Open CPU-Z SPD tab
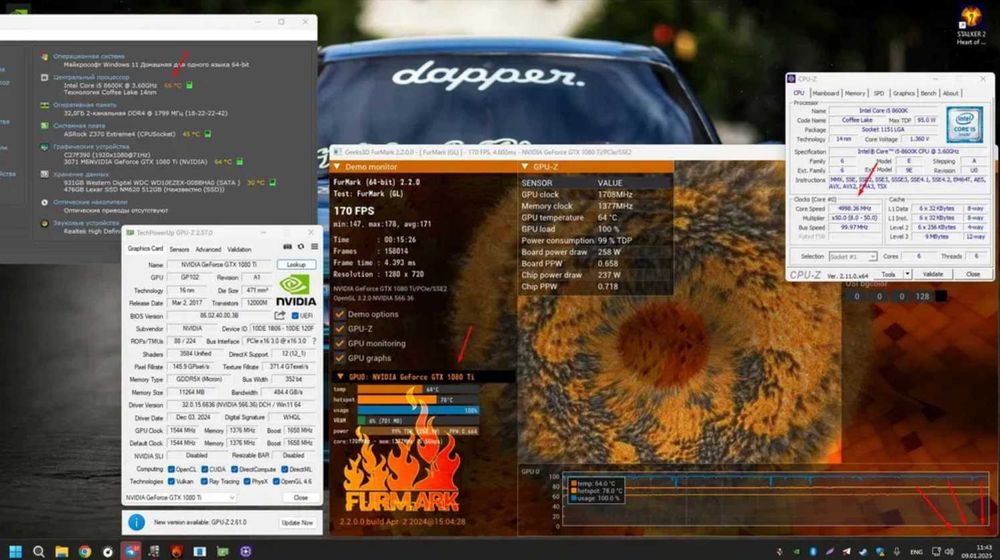 click(879, 93)
